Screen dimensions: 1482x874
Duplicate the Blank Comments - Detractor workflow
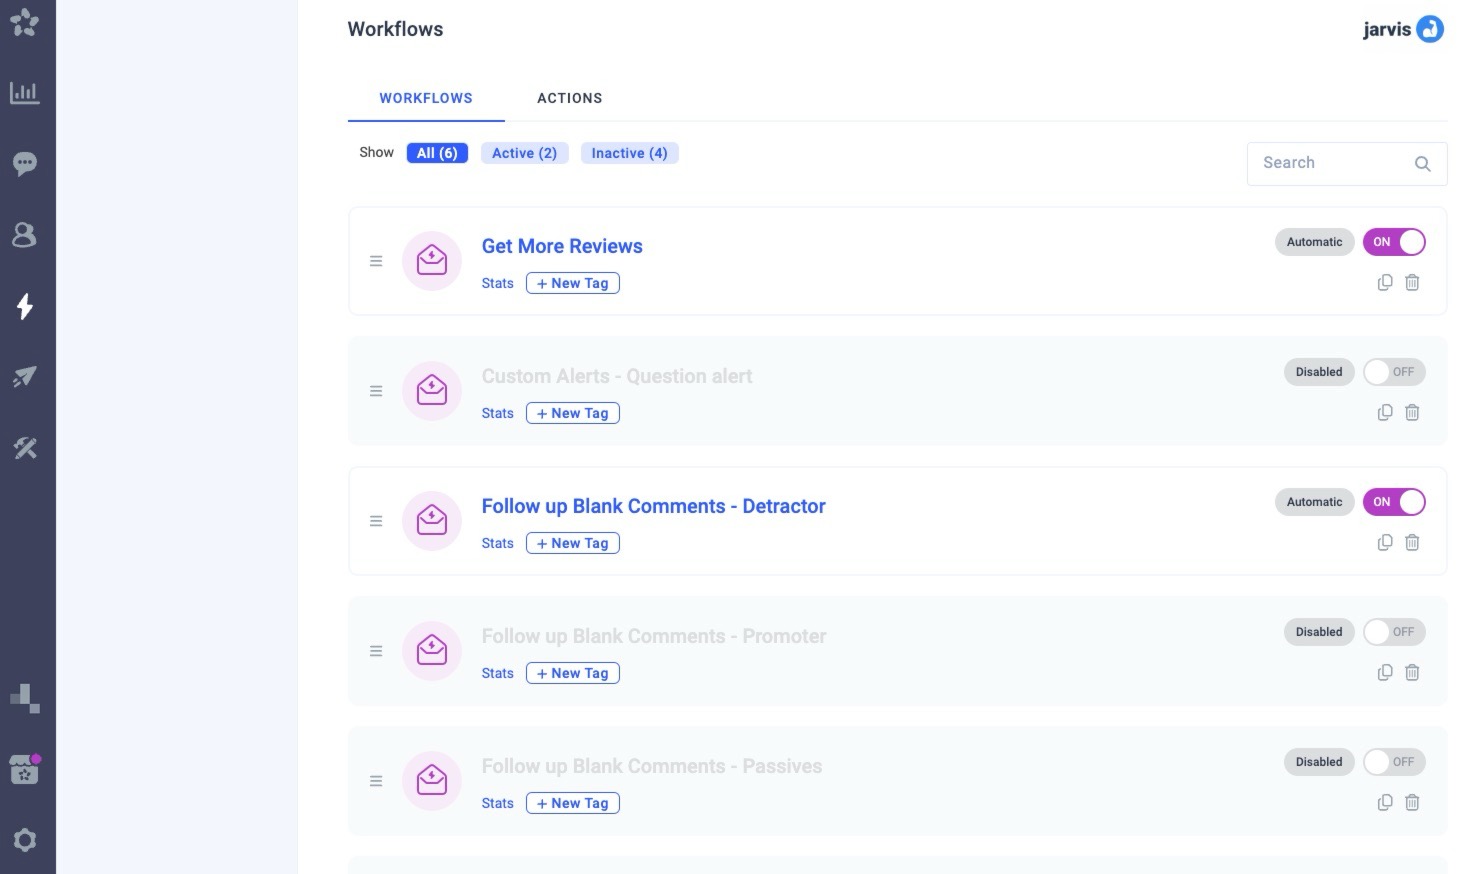click(x=1385, y=542)
